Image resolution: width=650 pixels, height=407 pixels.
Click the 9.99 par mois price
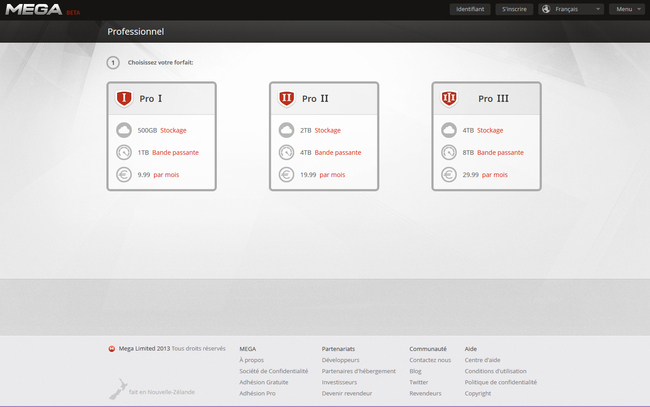click(158, 175)
